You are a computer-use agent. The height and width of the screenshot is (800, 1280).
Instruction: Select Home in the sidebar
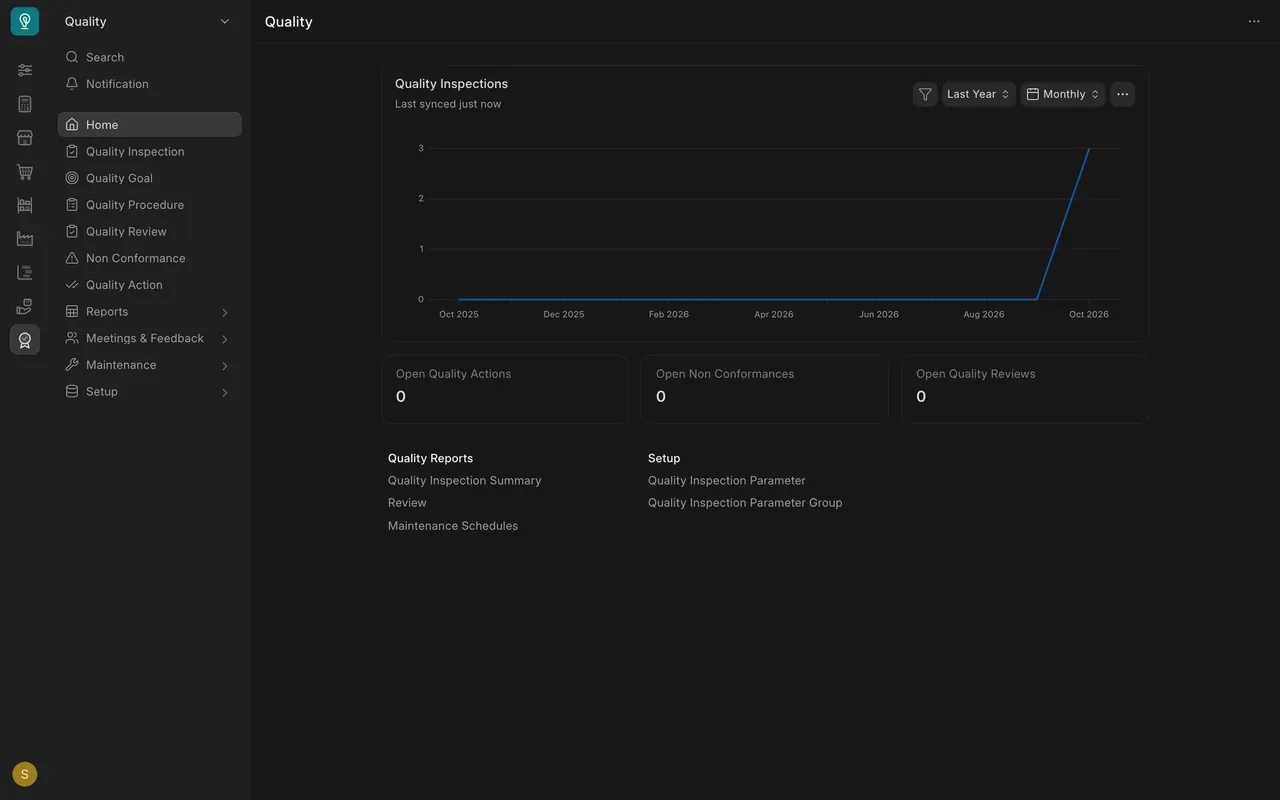point(150,124)
